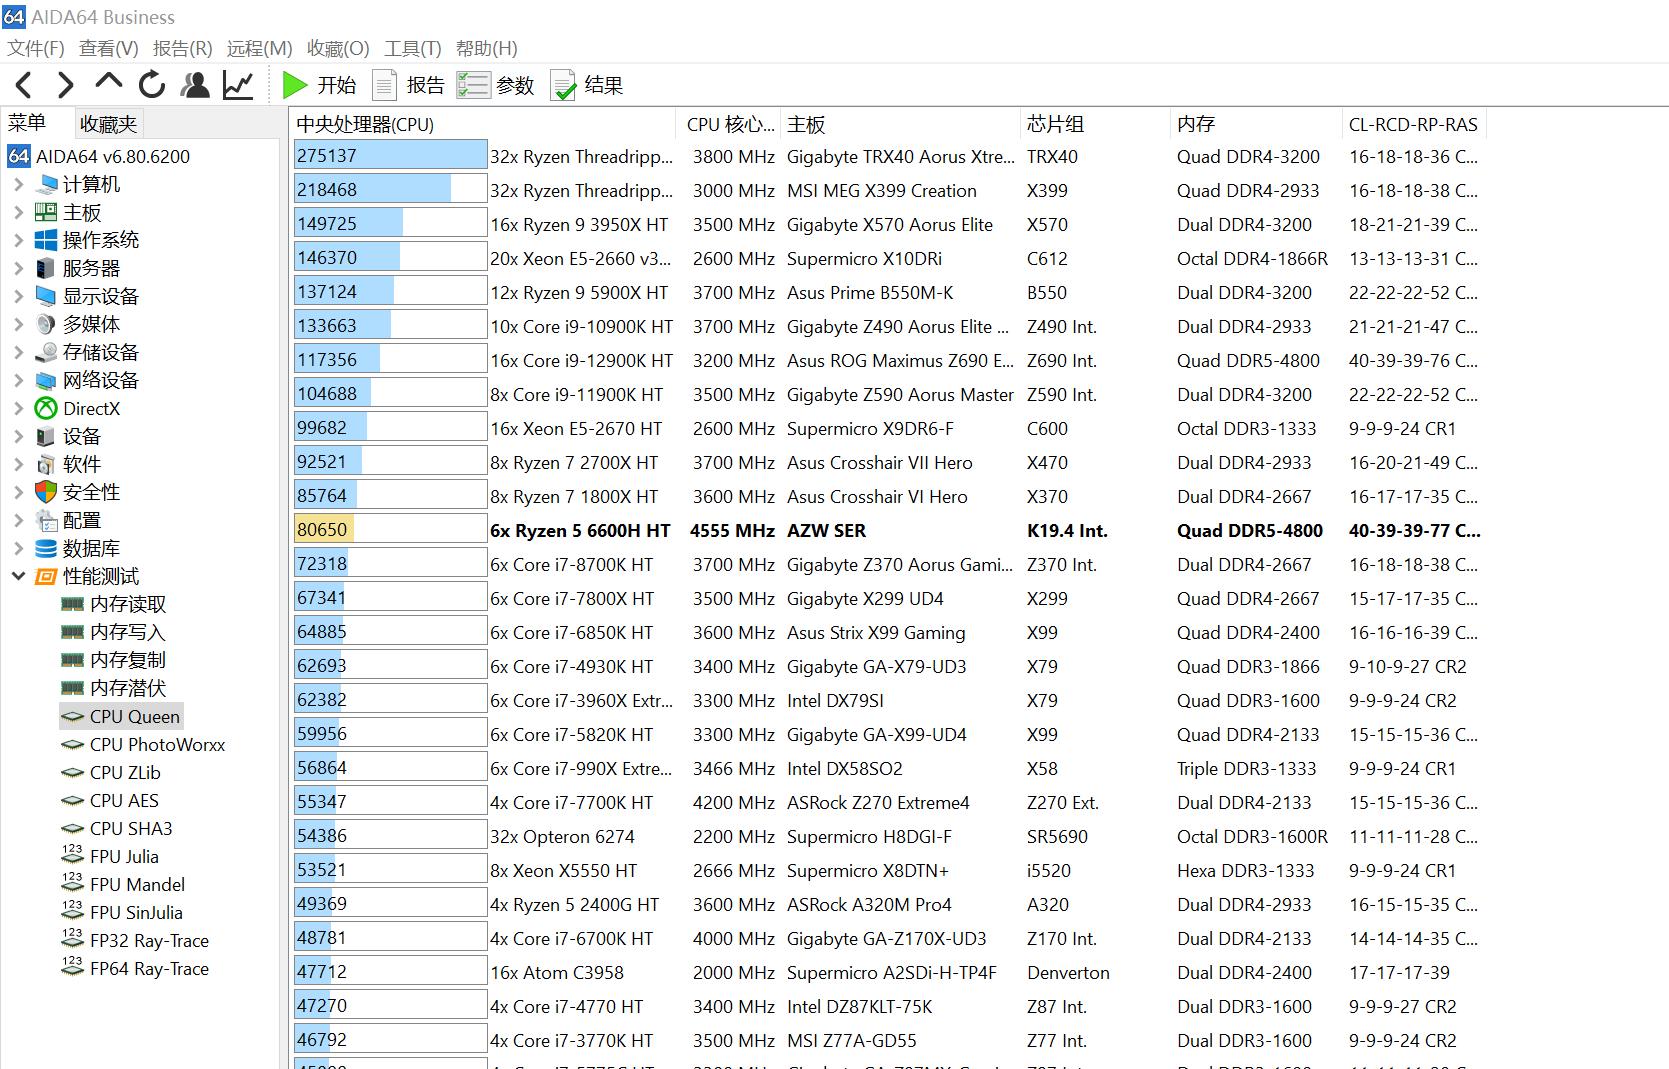Click the Refresh icon in toolbar
This screenshot has height=1069, width=1669.
(x=152, y=86)
